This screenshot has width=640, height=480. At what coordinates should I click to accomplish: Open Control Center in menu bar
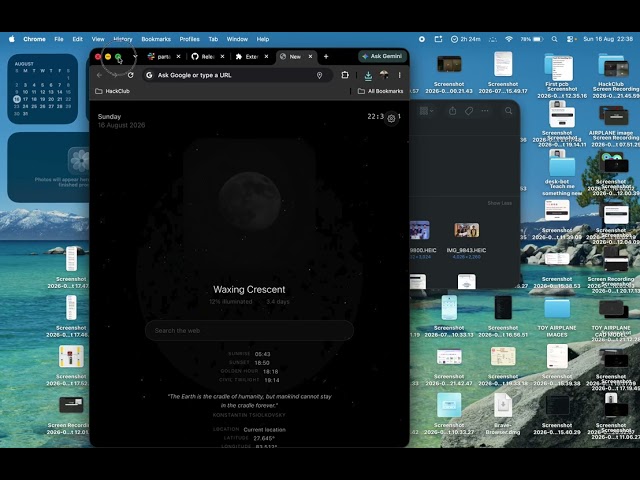571,39
